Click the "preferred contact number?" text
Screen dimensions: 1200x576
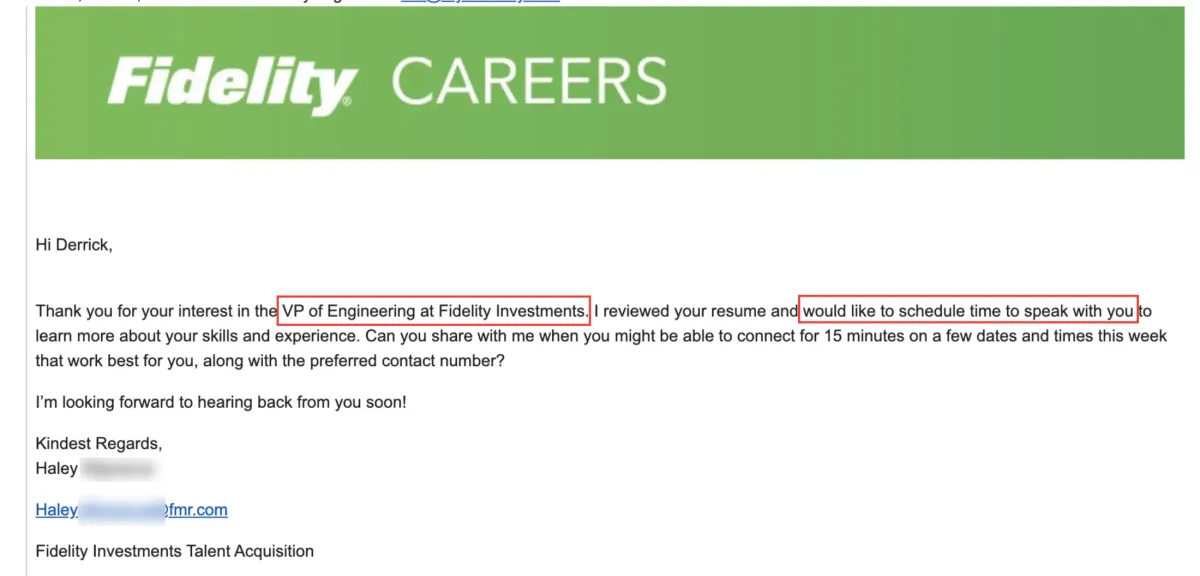pyautogui.click(x=410, y=361)
